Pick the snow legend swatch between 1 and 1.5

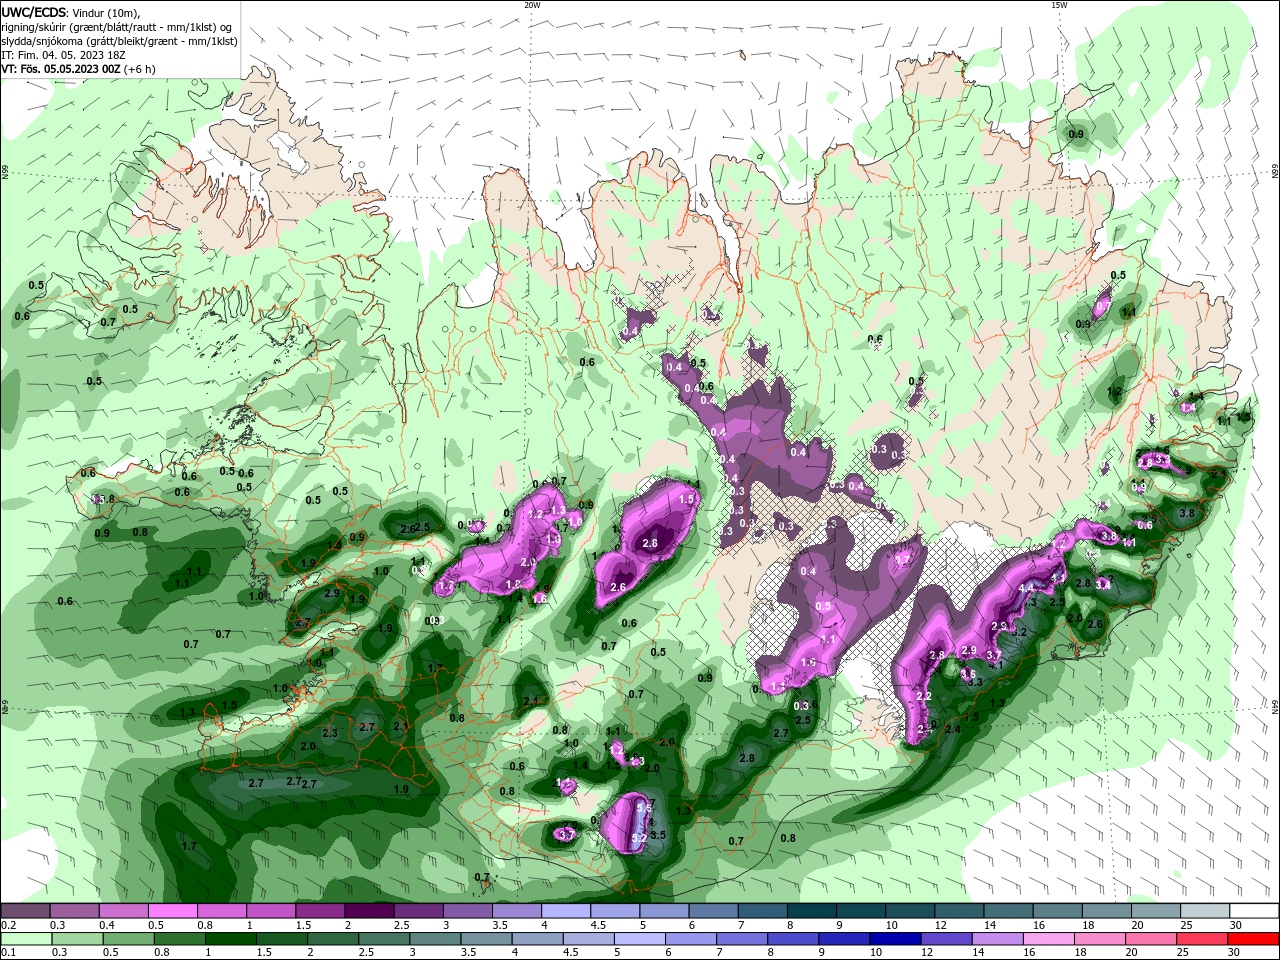coord(271,910)
